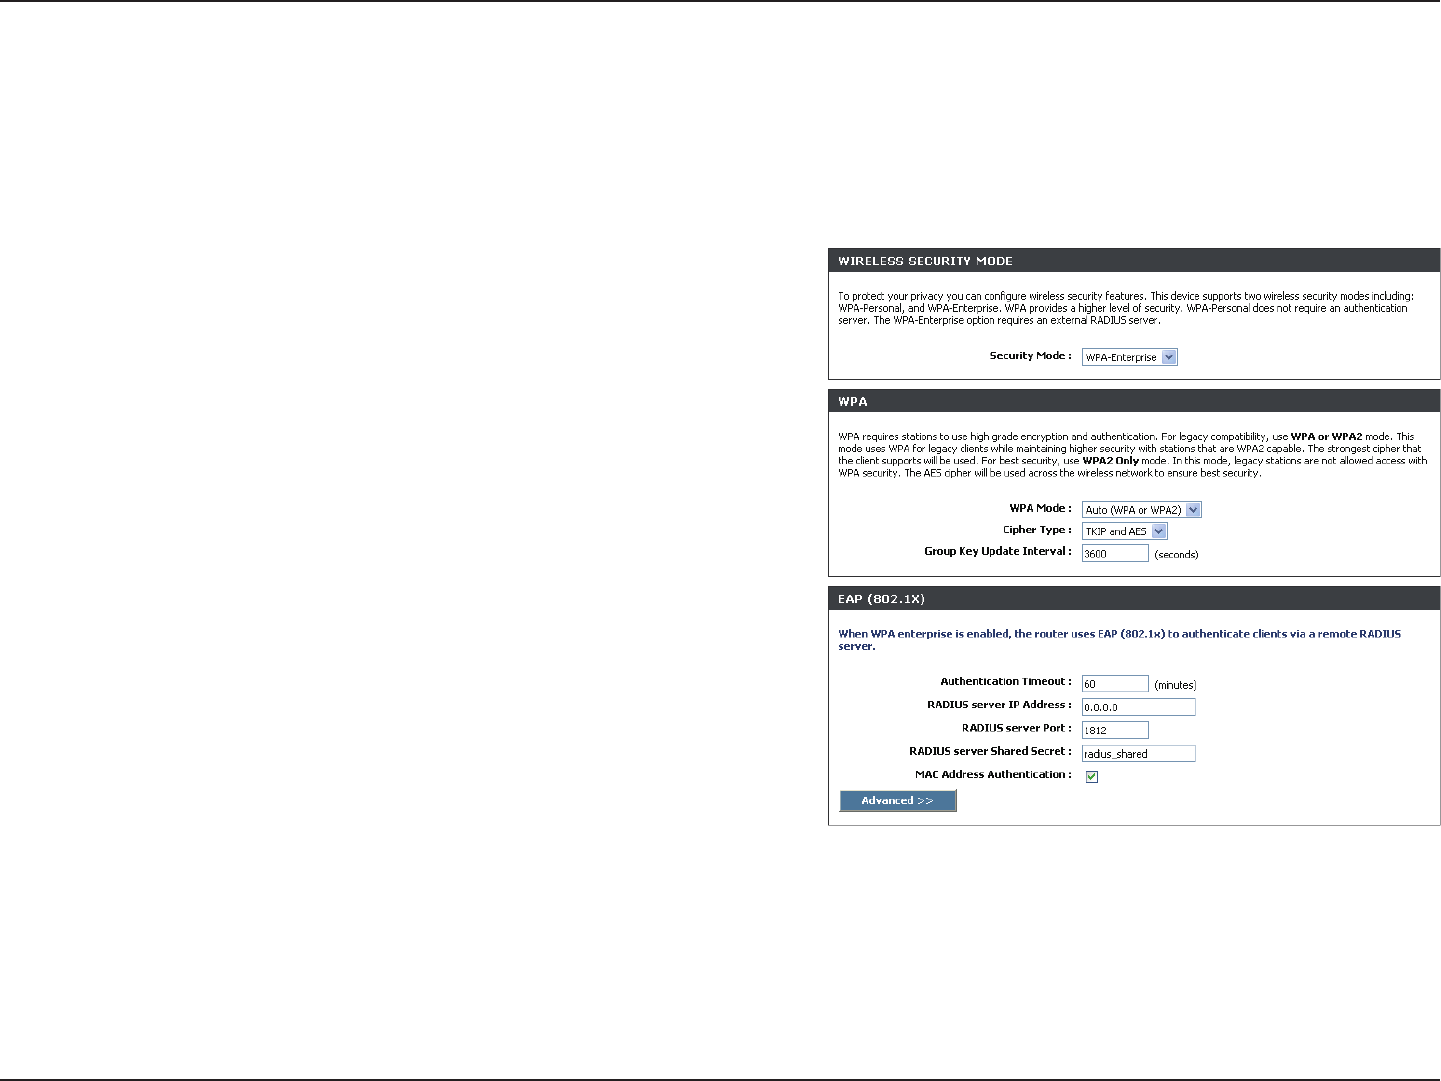Click the (minutes) unit text
The width and height of the screenshot is (1441, 1081).
tap(1175, 686)
